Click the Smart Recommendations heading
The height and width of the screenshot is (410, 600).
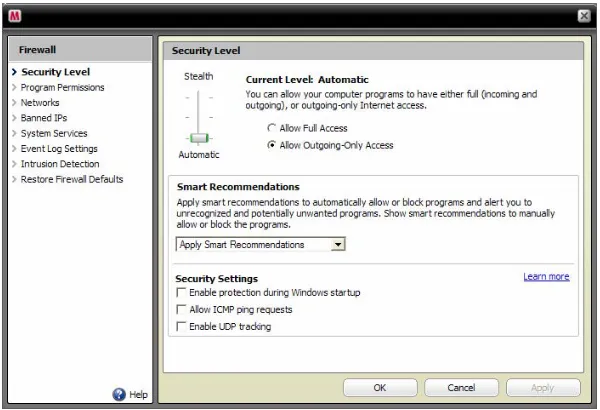click(238, 187)
